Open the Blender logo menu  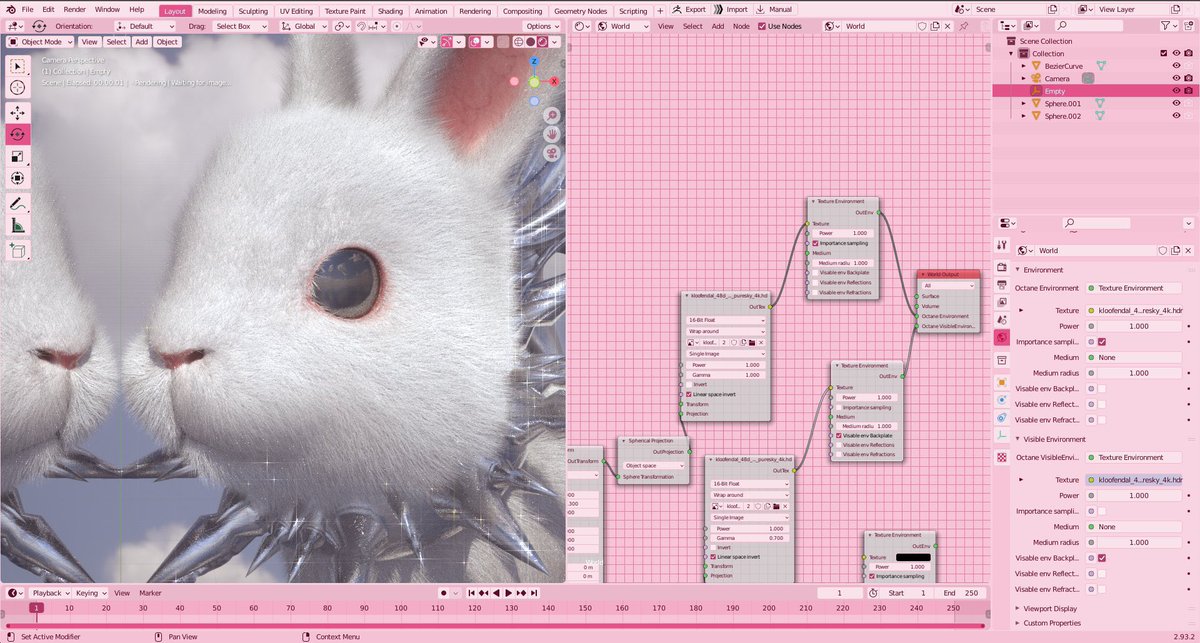click(x=9, y=9)
